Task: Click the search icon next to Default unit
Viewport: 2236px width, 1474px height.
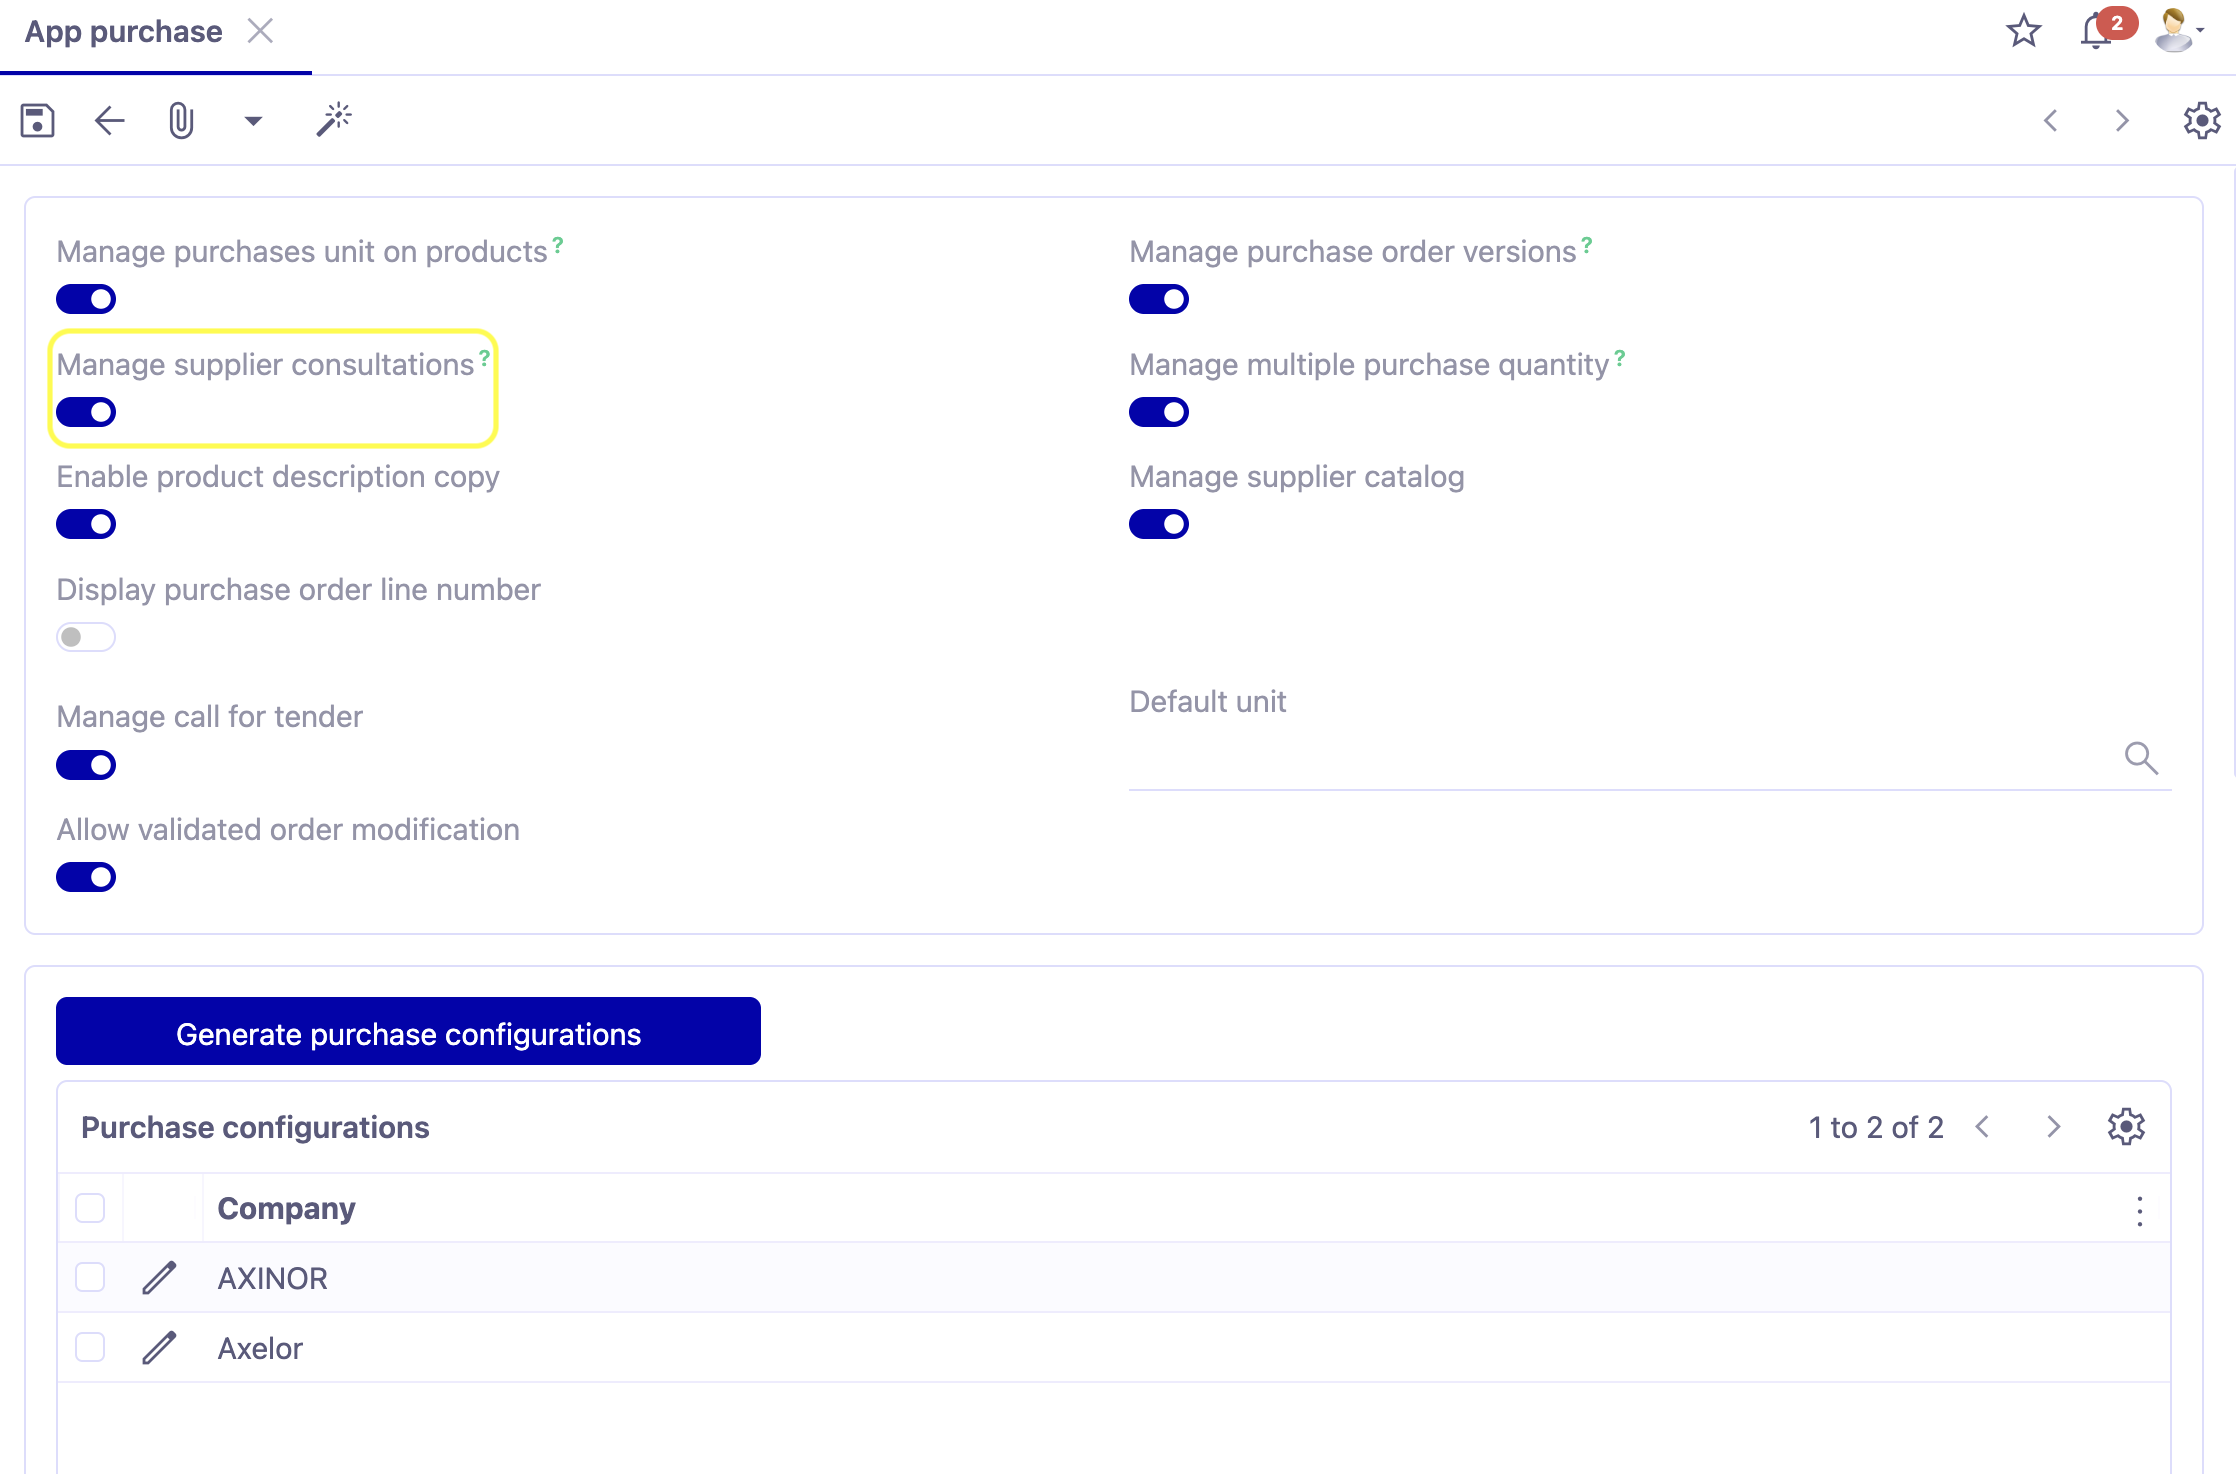Action: pos(2143,758)
